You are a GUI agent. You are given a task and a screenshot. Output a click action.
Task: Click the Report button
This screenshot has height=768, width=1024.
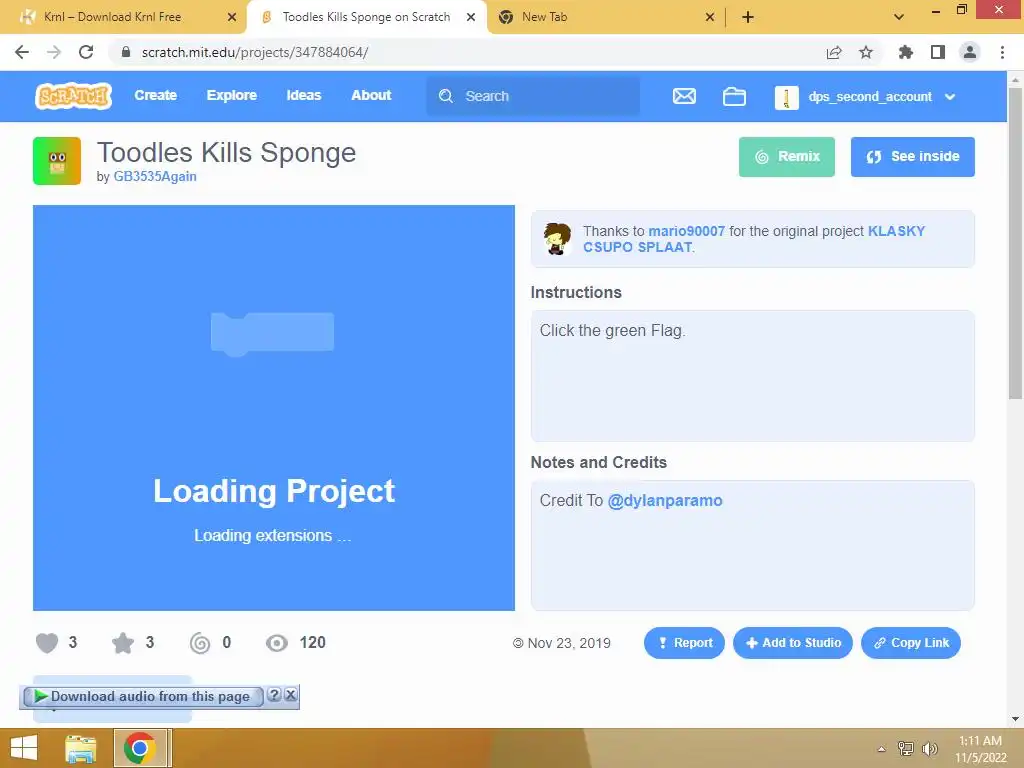684,643
